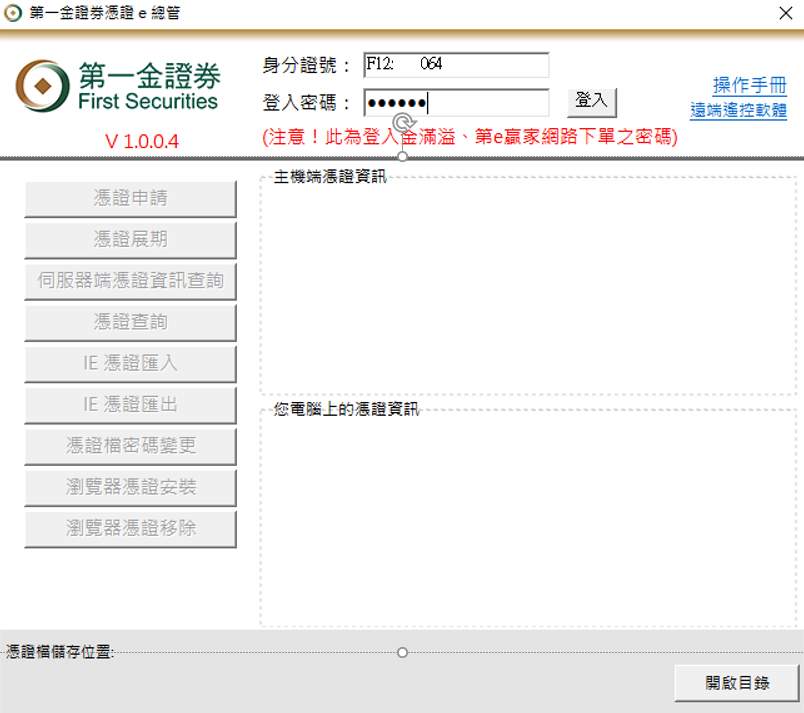Viewport: 804px width, 713px height.
Task: Click the IE 憑證匯出 button
Action: click(130, 405)
